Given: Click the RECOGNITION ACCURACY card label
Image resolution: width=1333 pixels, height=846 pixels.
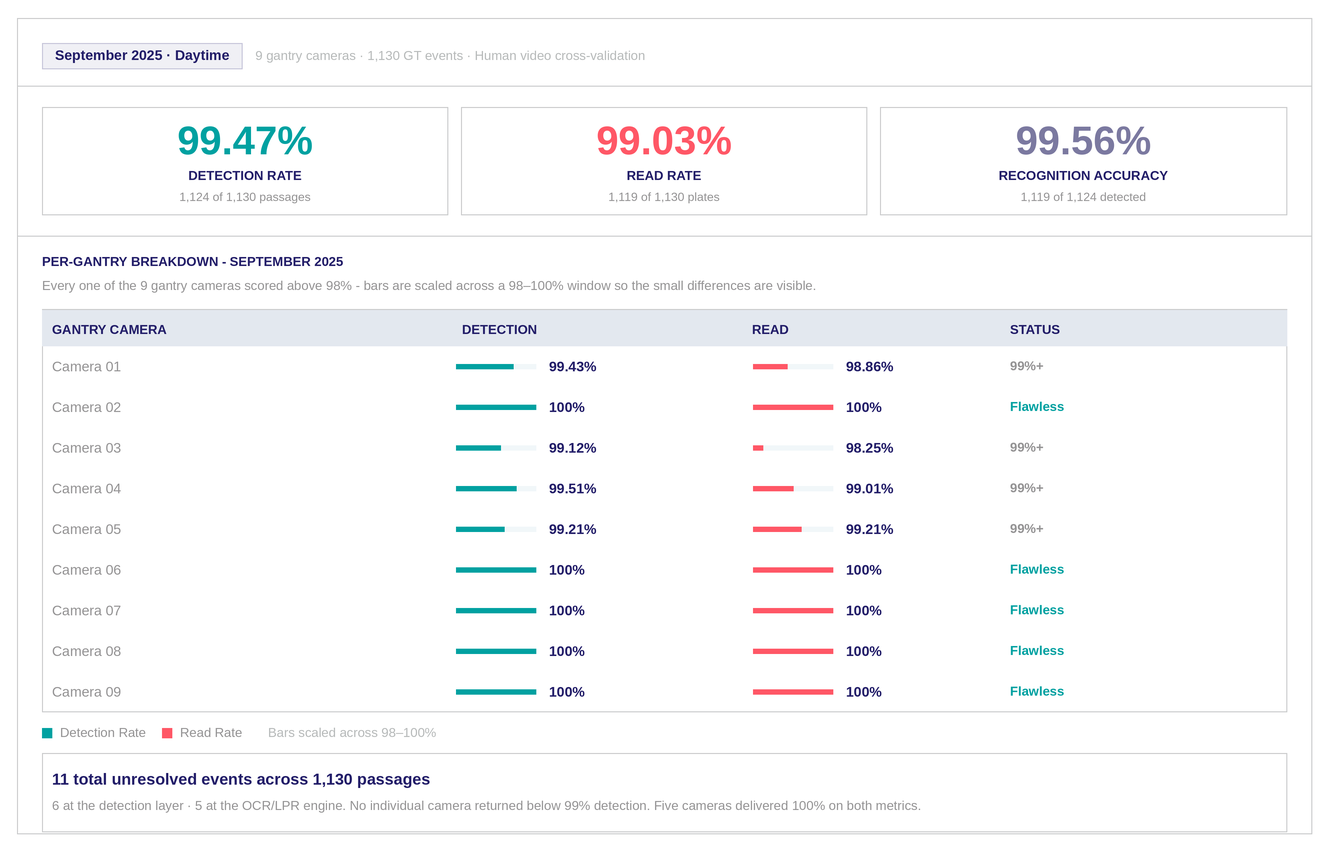Looking at the screenshot, I should [1083, 176].
